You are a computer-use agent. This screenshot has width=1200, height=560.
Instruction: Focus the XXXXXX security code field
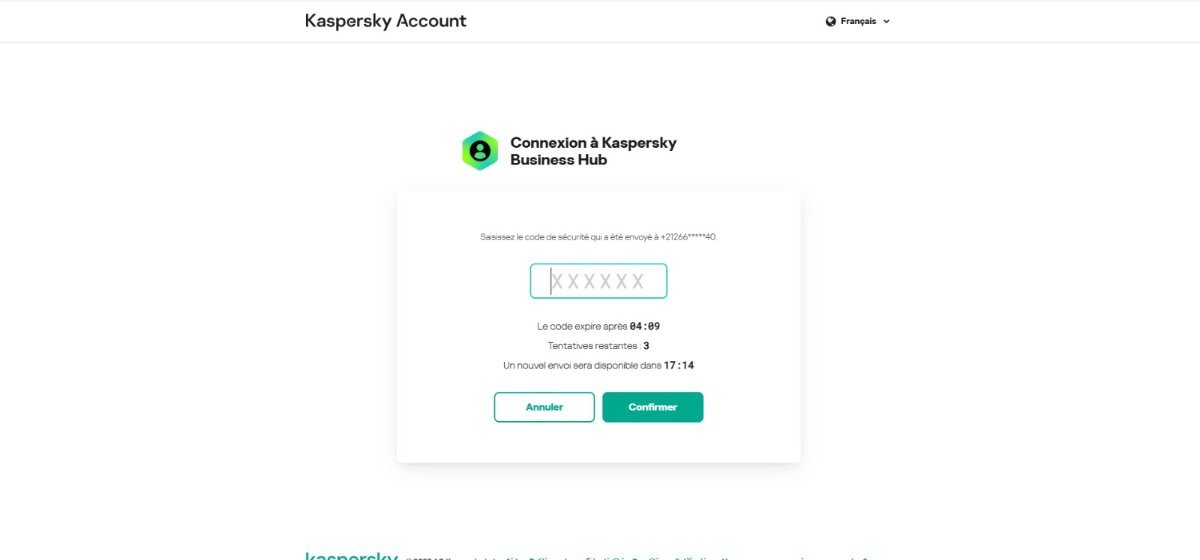click(x=598, y=281)
